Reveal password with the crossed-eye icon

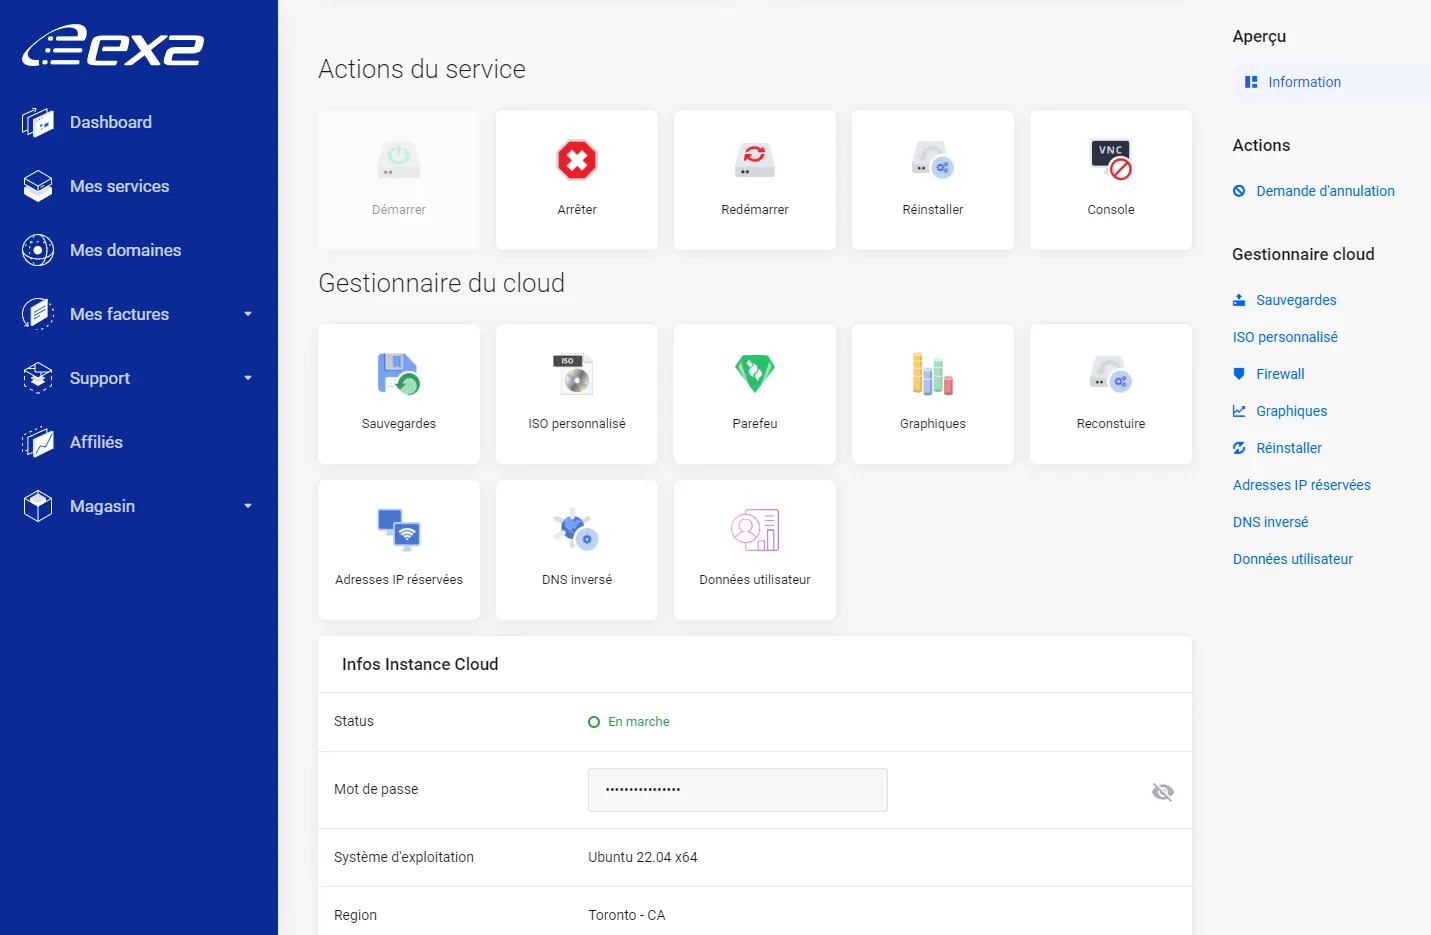pos(1162,792)
